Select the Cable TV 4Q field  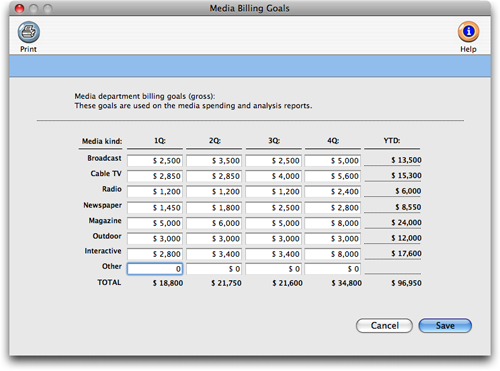click(x=333, y=176)
